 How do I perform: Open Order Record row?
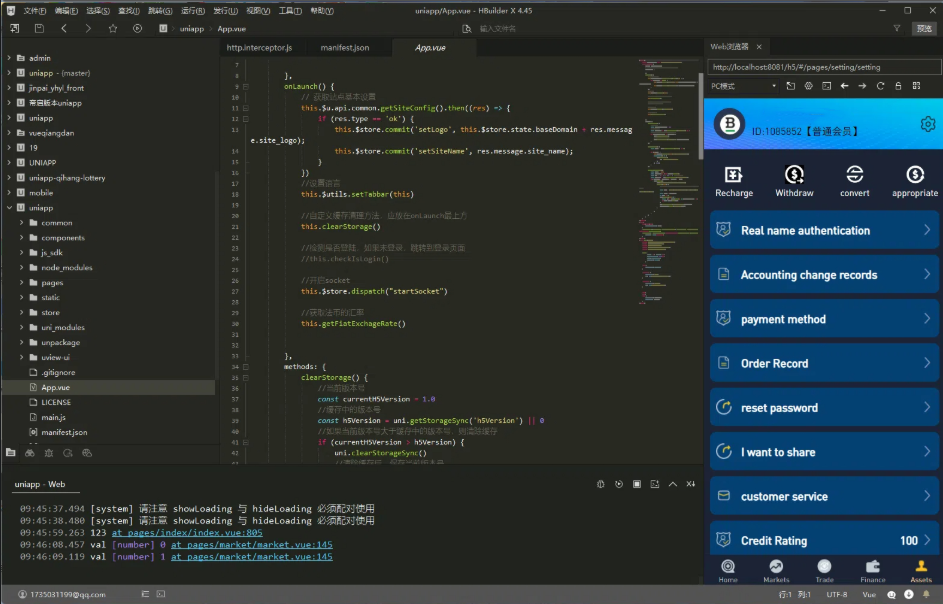tap(824, 363)
